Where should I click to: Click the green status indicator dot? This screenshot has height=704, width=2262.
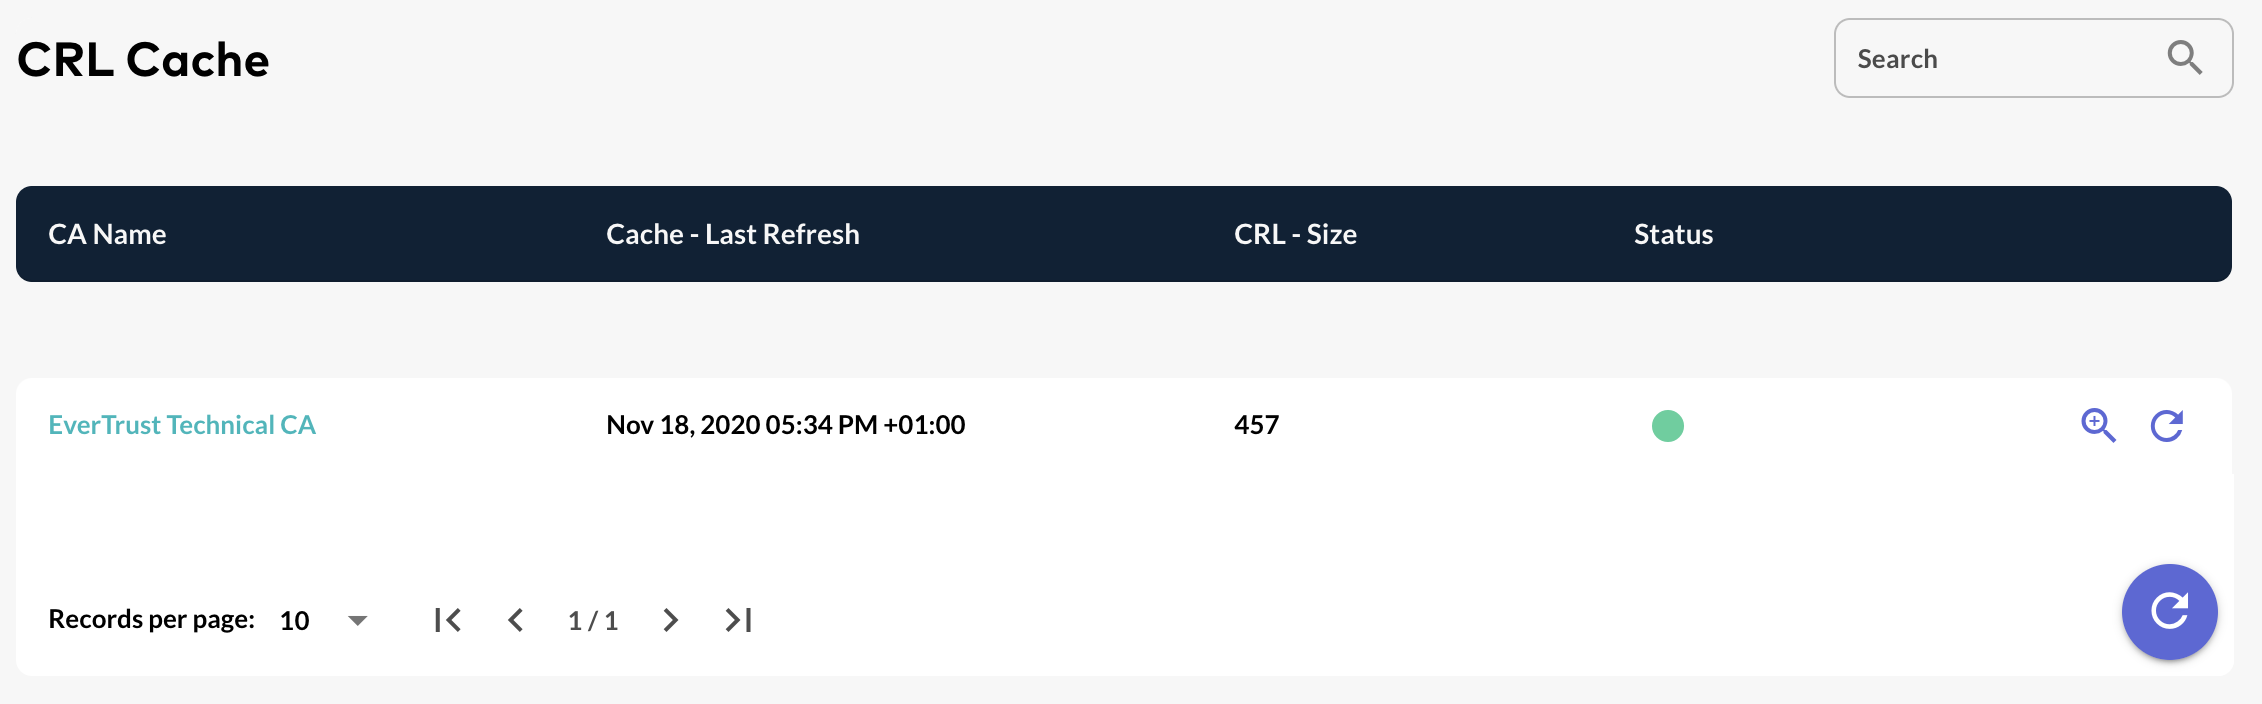point(1668,425)
